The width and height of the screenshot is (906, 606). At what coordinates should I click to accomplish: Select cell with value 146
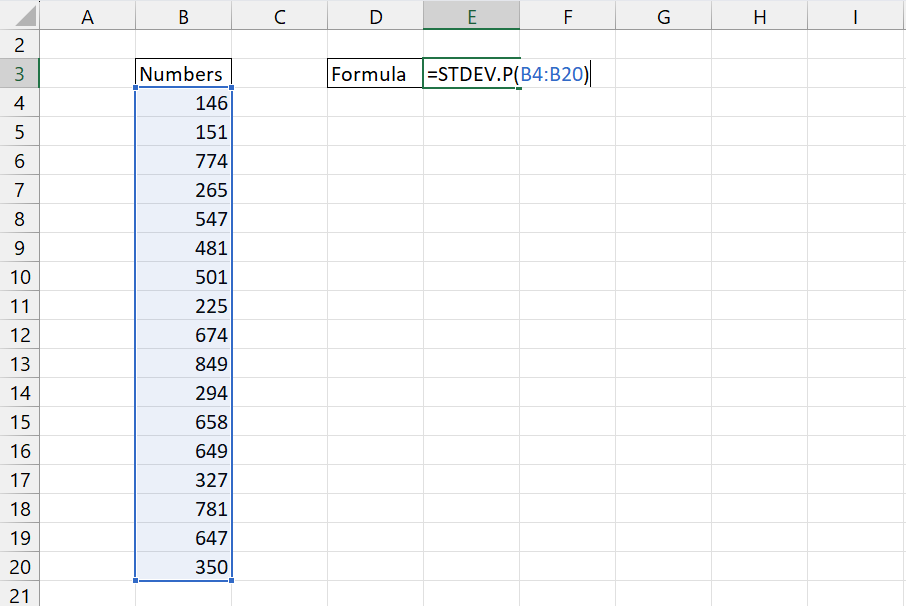coord(183,103)
